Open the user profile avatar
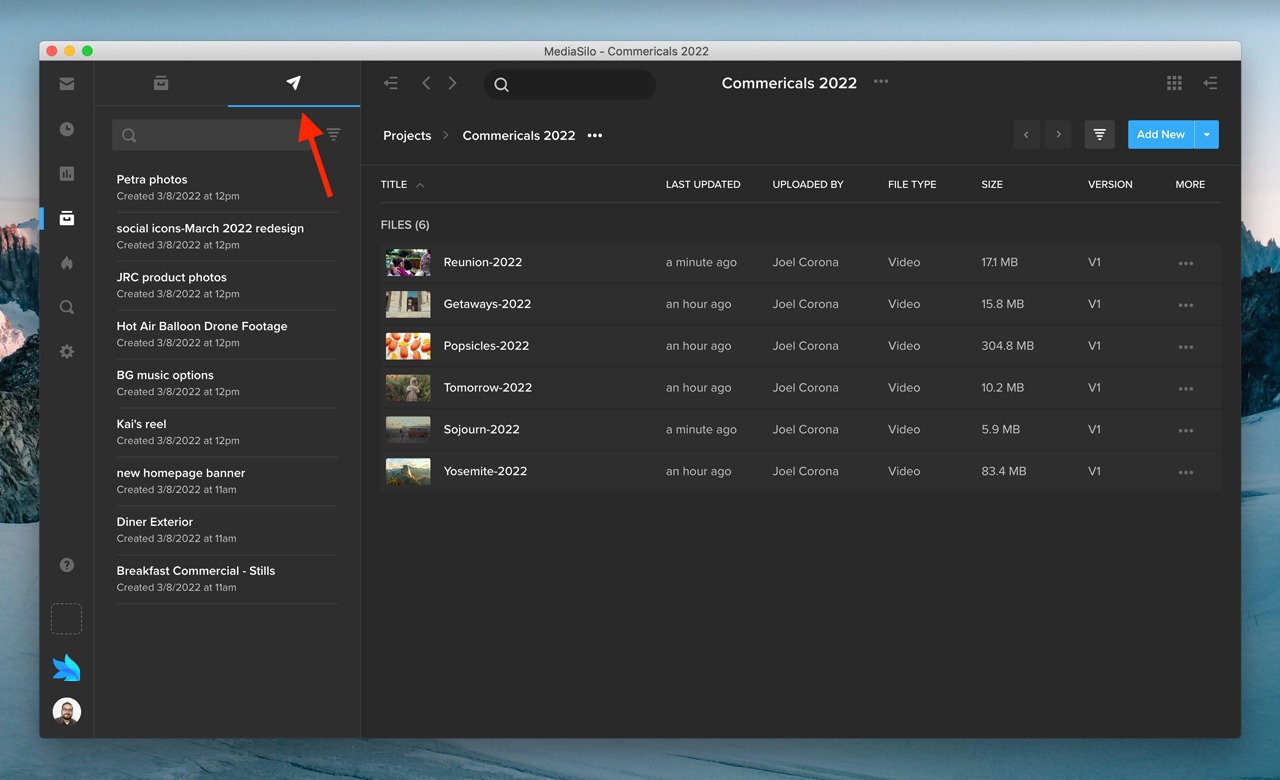Image resolution: width=1280 pixels, height=780 pixels. click(67, 711)
